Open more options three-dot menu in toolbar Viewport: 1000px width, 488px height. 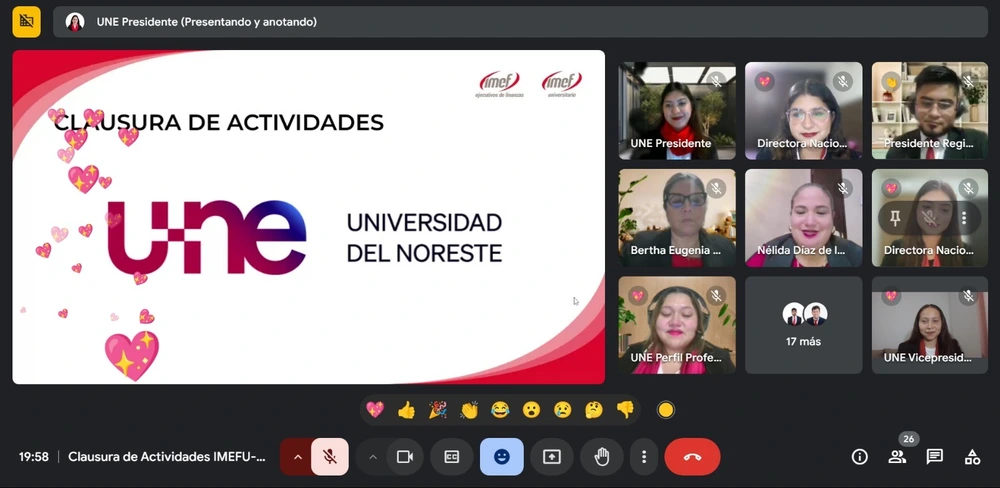pyautogui.click(x=644, y=457)
